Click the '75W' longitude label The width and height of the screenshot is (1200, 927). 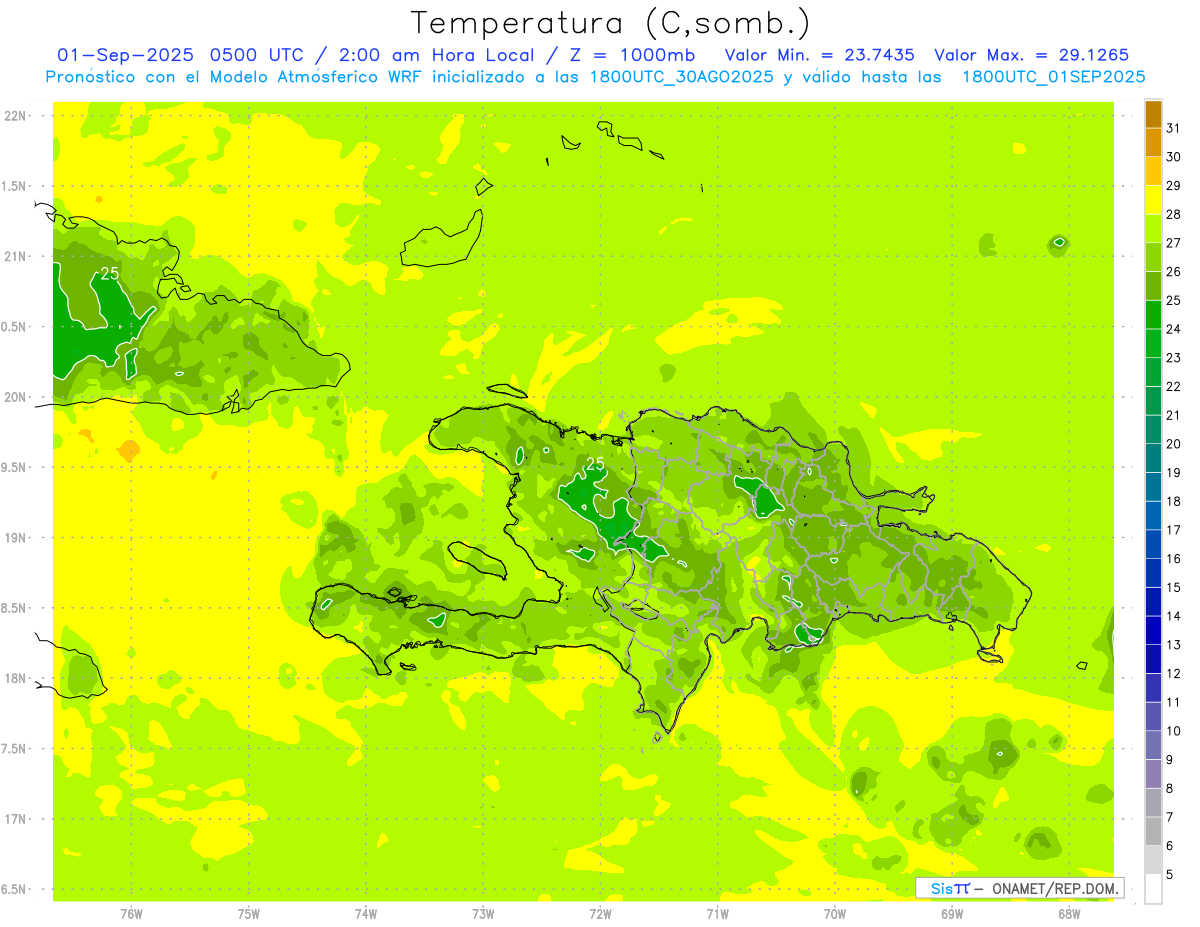pyautogui.click(x=249, y=913)
